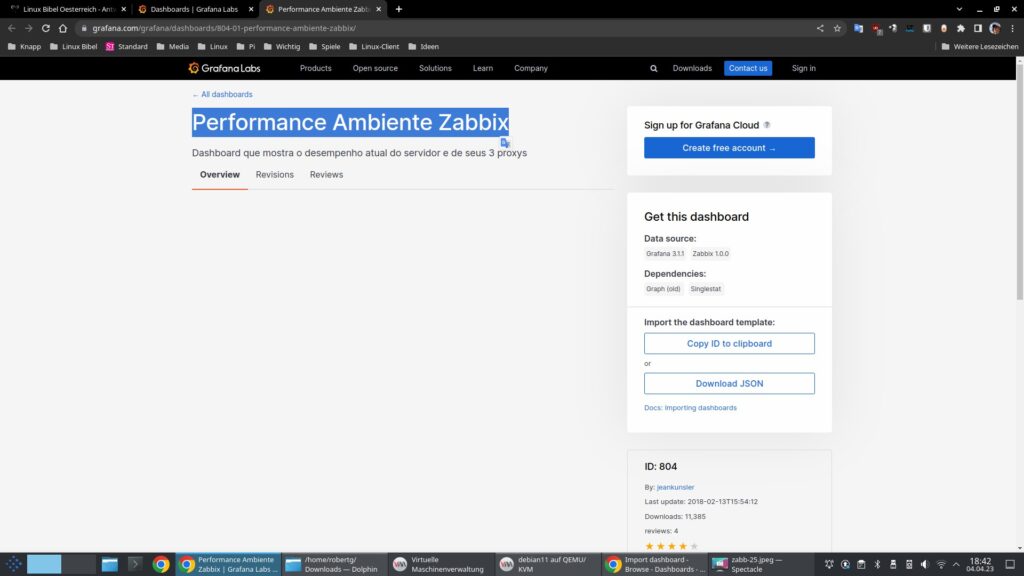Click the address bar URL field
The image size is (1024, 576).
(451, 28)
